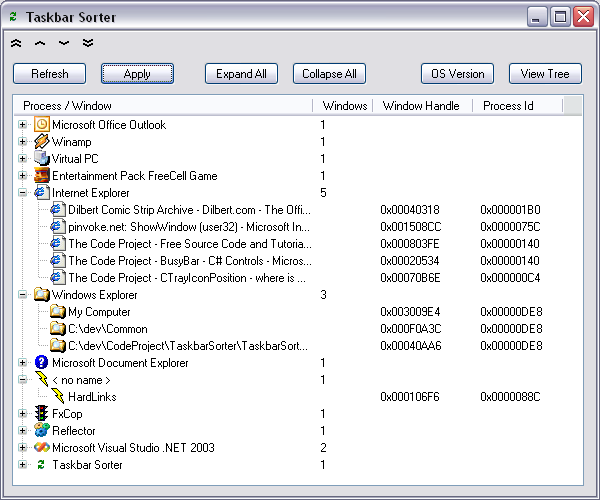Screen dimensions: 600x500
Task: Click the View Tree button
Action: coord(545,73)
